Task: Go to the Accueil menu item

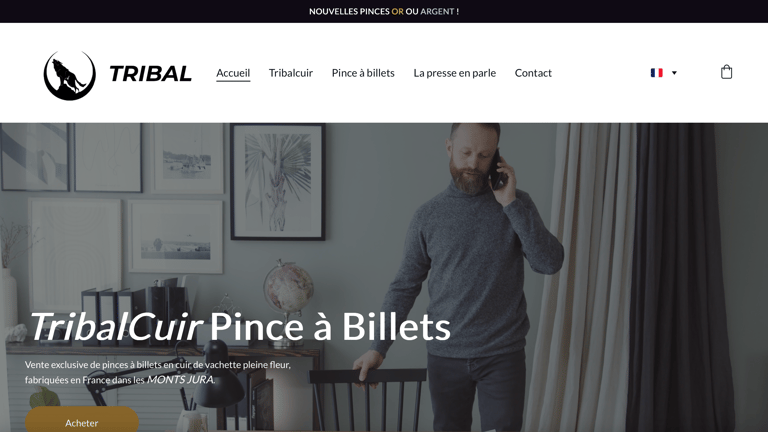Action: pyautogui.click(x=233, y=72)
